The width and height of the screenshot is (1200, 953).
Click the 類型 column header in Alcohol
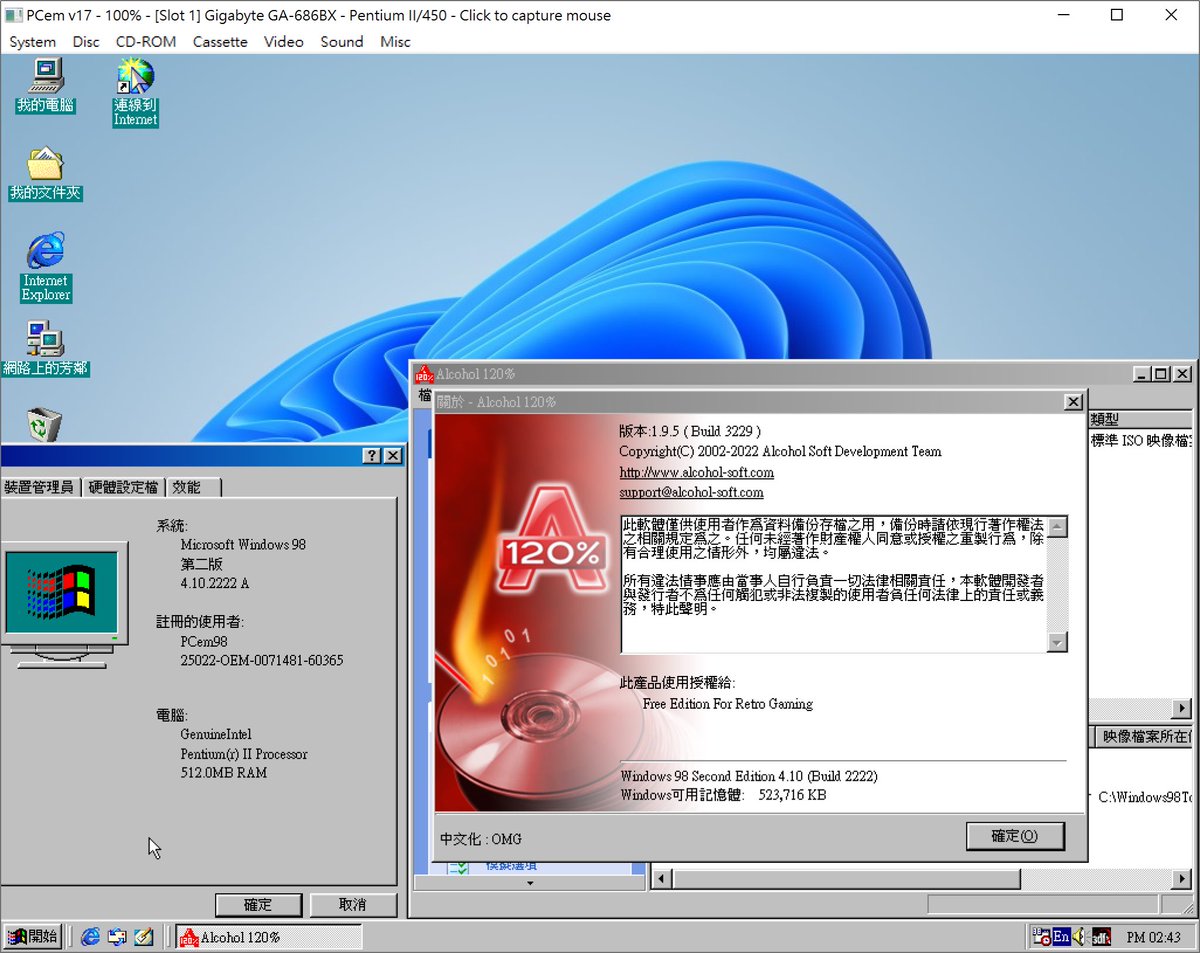tap(1140, 420)
